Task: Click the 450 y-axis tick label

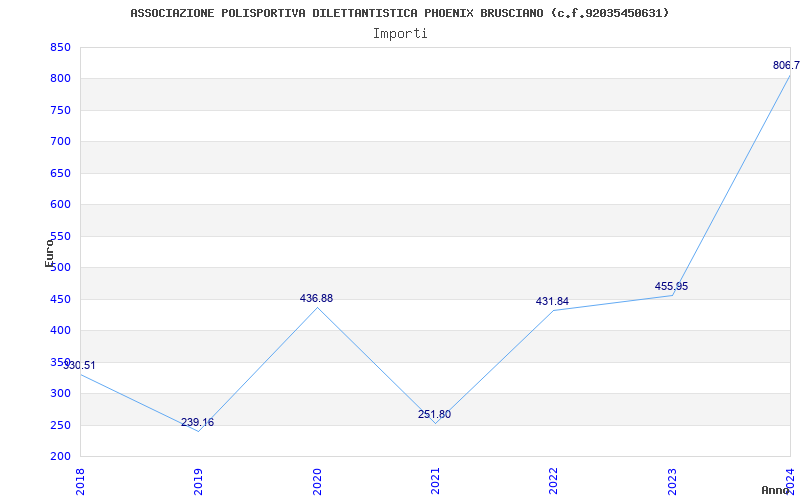Action: pyautogui.click(x=60, y=299)
